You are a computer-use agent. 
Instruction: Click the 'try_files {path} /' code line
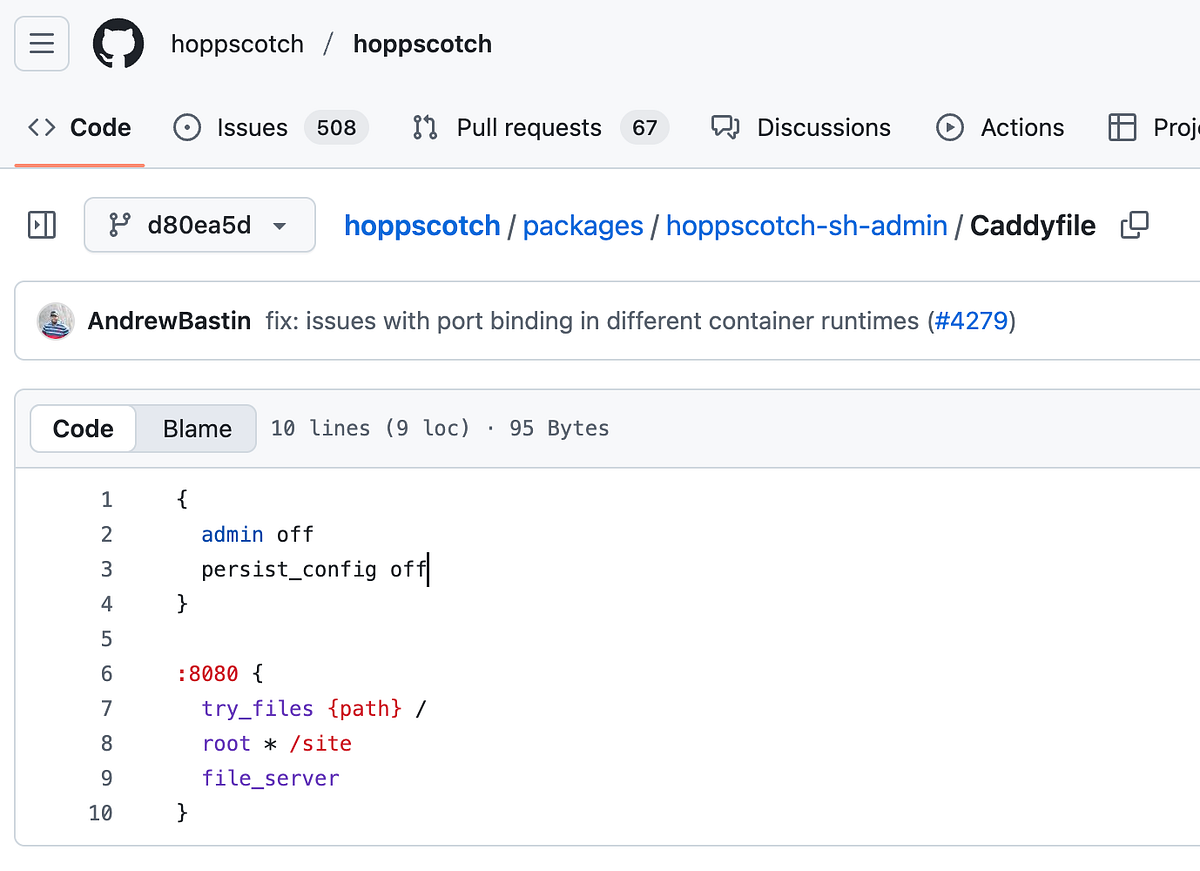click(314, 708)
